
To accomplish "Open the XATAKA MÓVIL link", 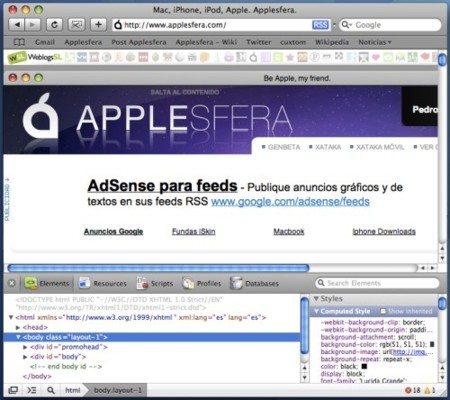I will [x=380, y=147].
